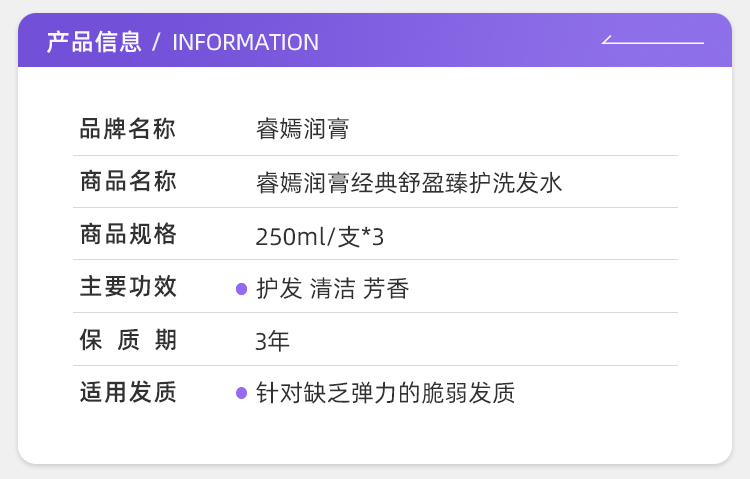750x479 pixels.
Task: Open the product name 睿嫣润膏经典舒盈臻护洗发水
Action: (410, 183)
